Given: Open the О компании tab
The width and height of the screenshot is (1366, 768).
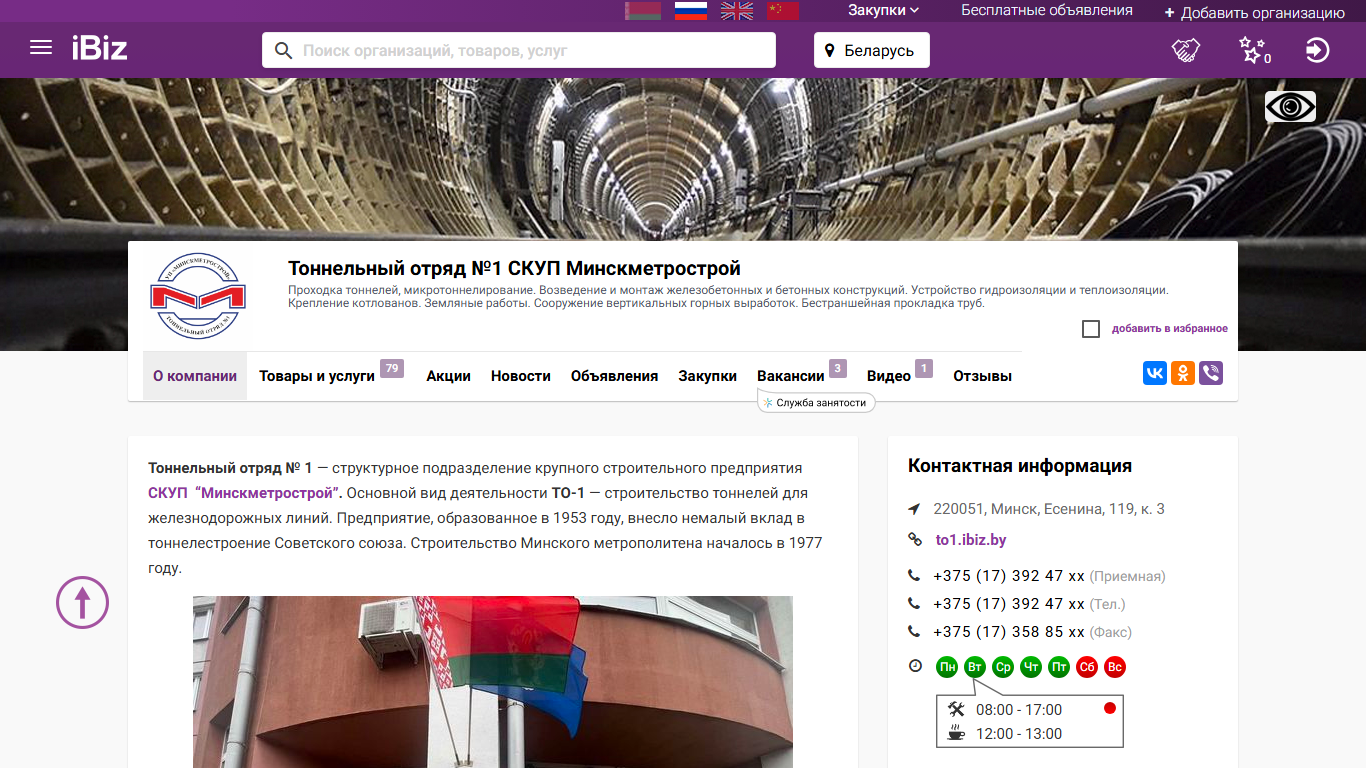Looking at the screenshot, I should click(195, 376).
